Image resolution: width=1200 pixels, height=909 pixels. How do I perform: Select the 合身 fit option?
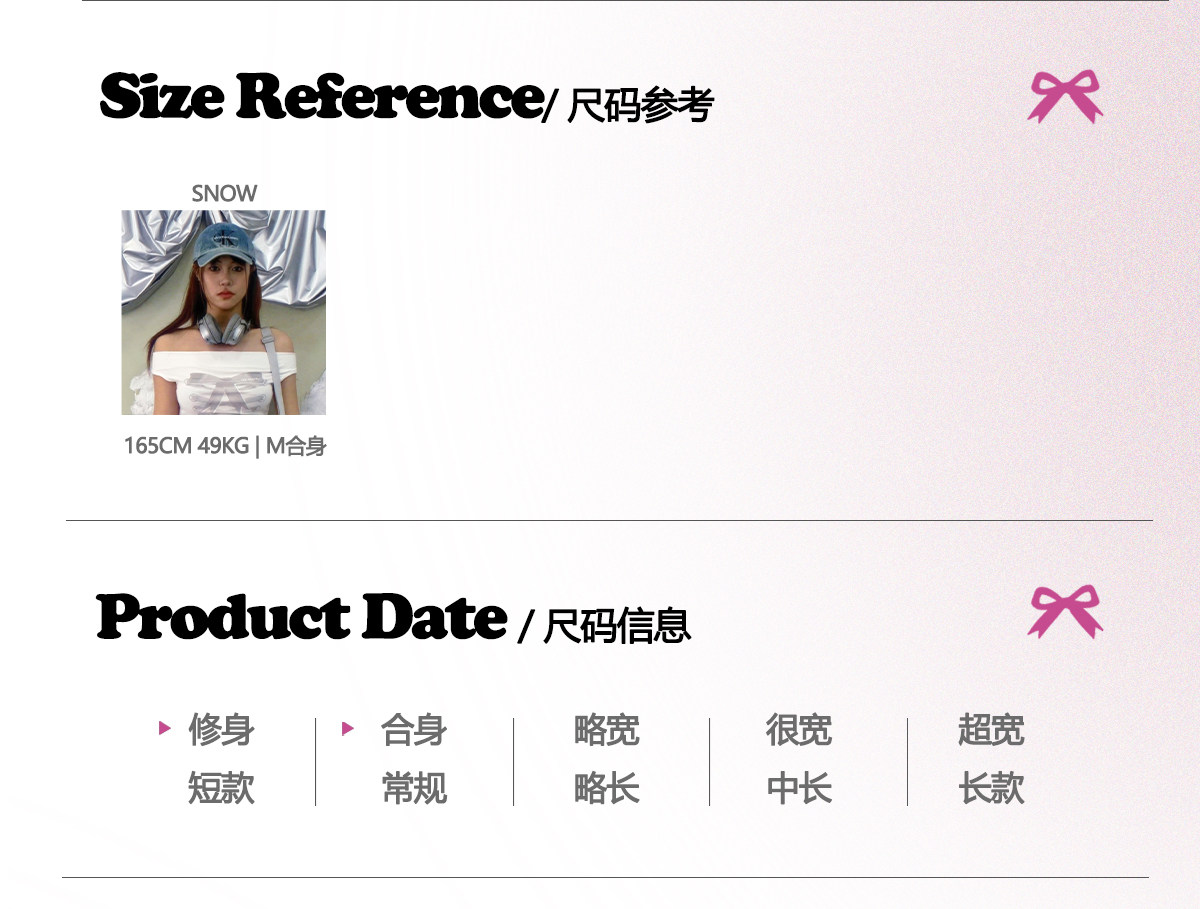[x=413, y=730]
